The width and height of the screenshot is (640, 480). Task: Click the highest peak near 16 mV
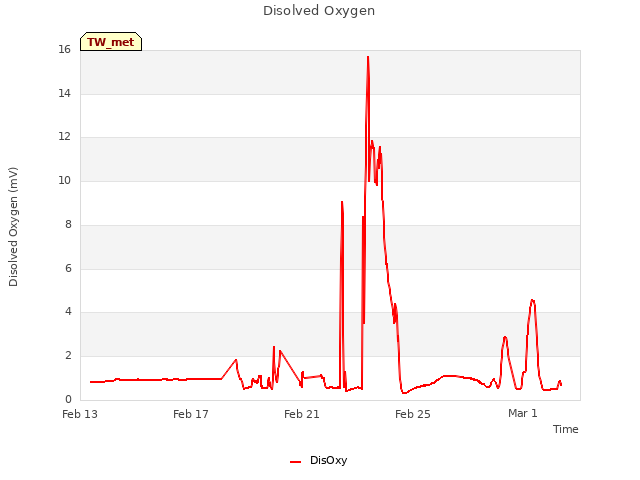point(368,57)
